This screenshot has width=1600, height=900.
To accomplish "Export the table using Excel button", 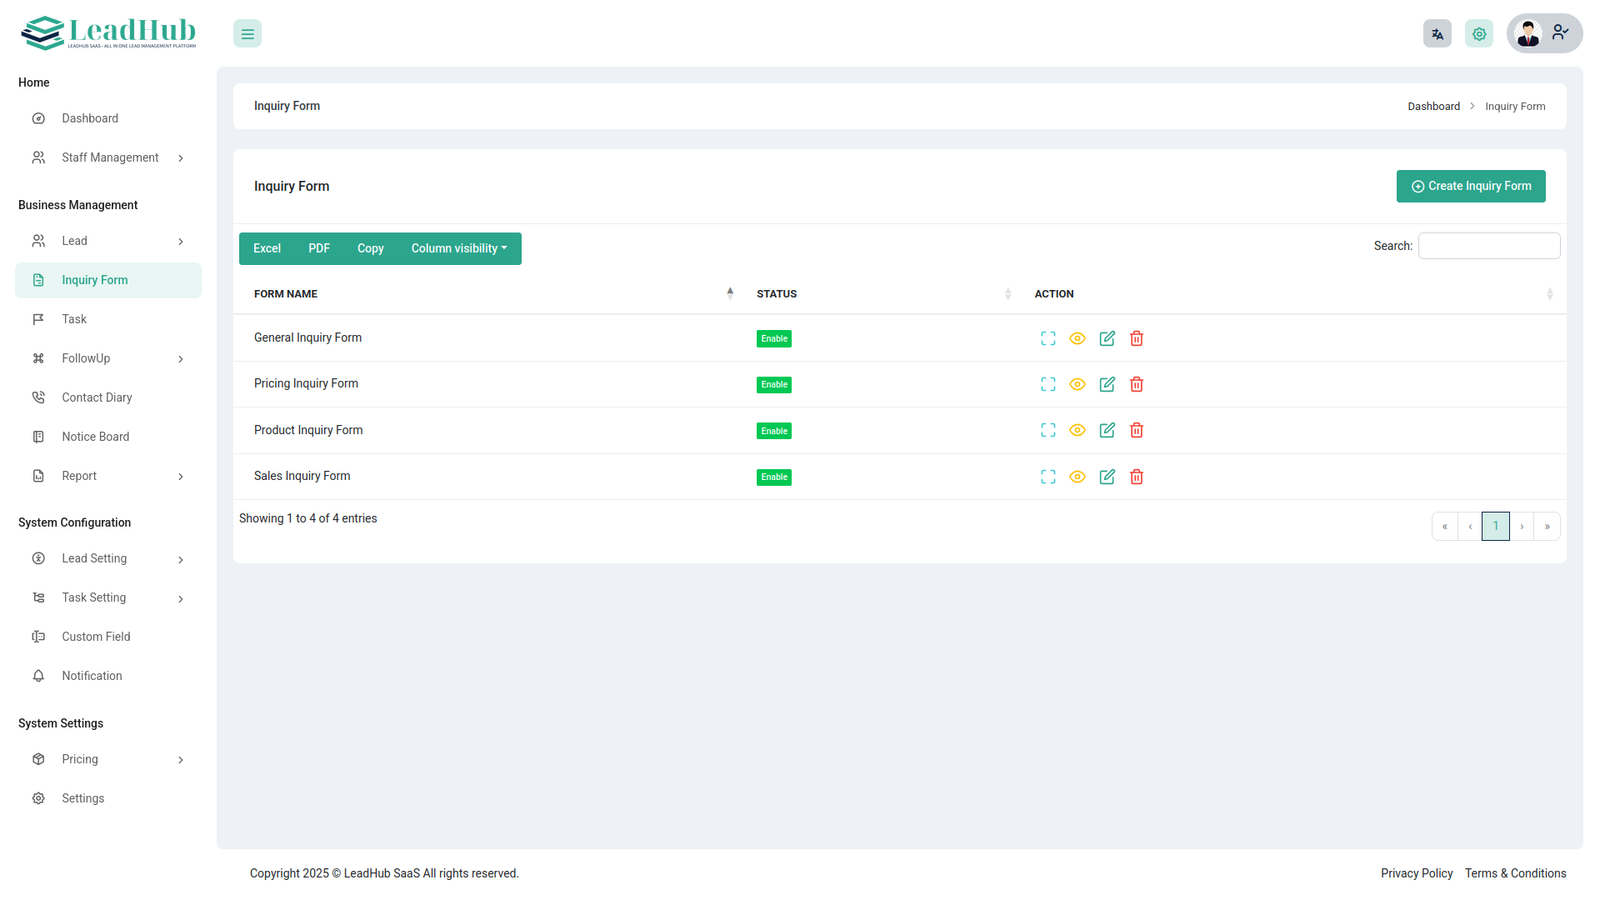I will coord(267,249).
